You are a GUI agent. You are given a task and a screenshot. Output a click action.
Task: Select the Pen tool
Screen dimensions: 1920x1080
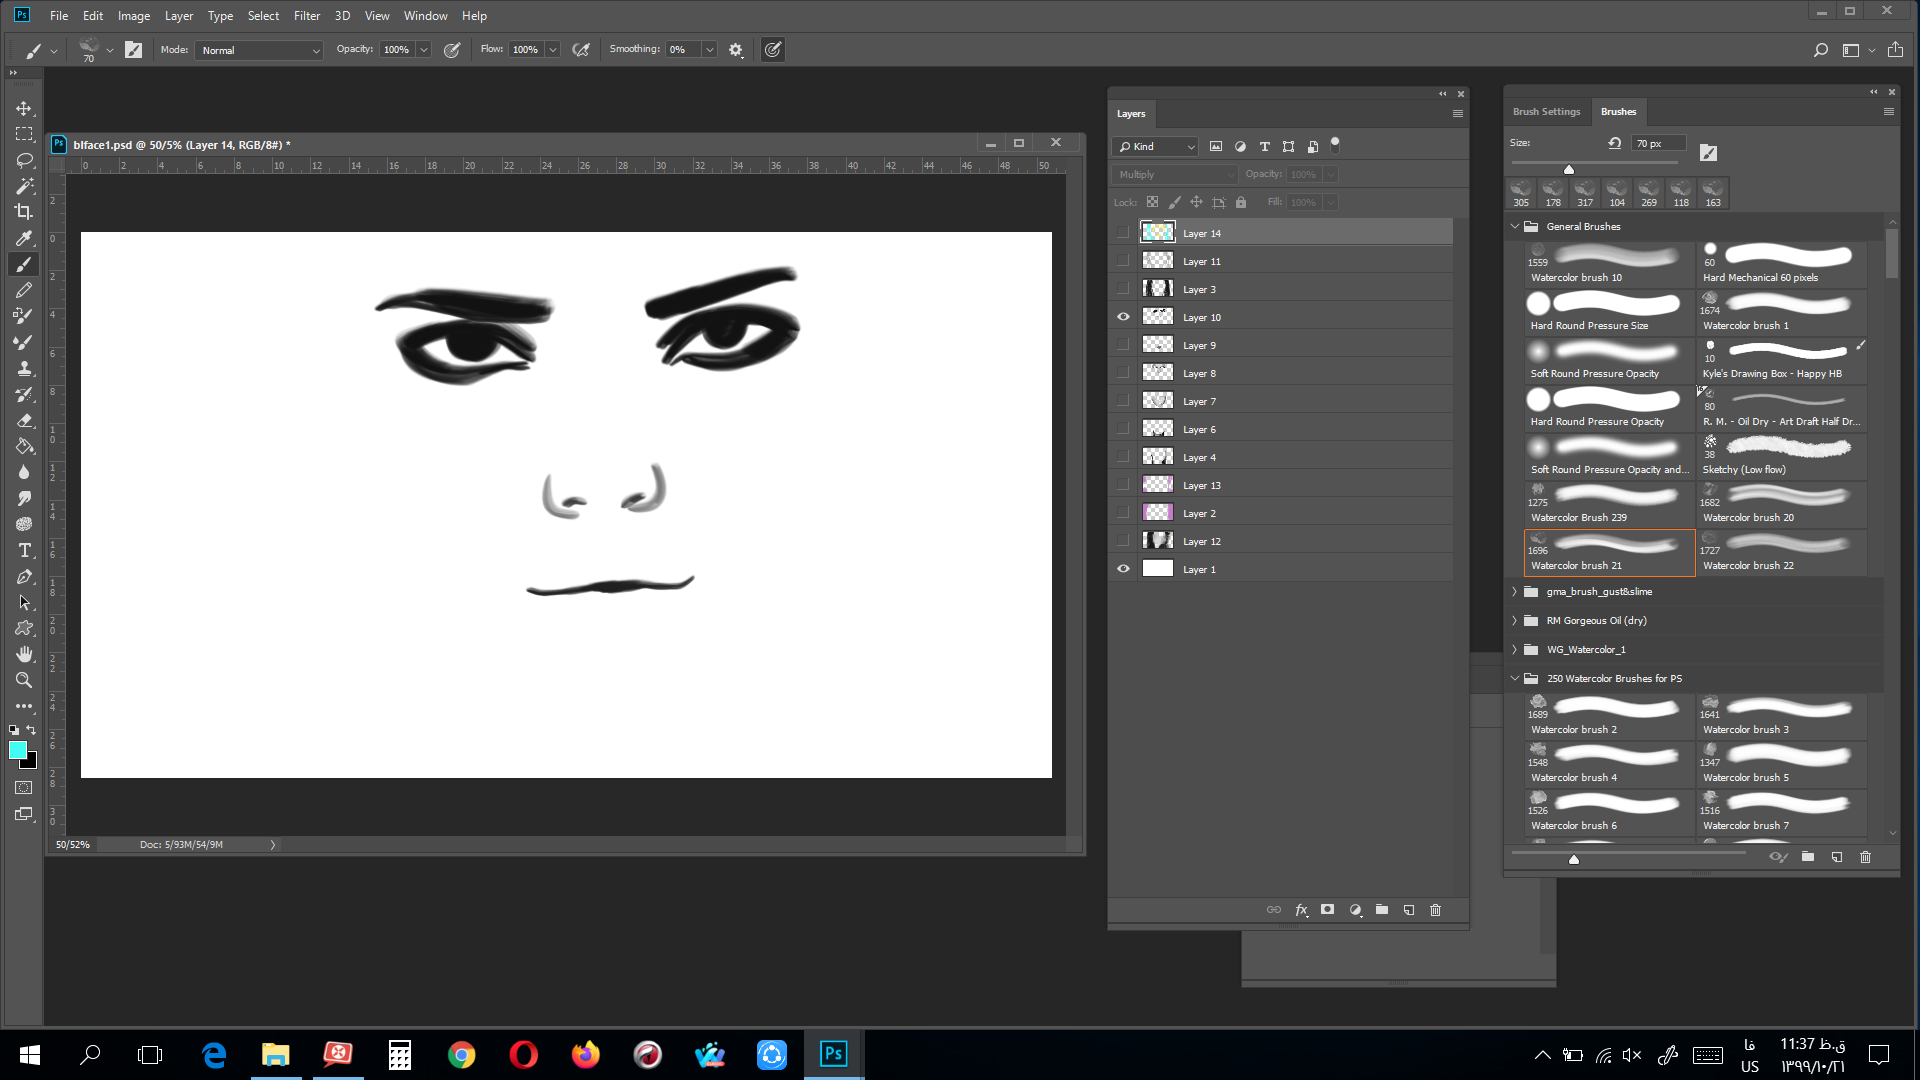(x=24, y=576)
